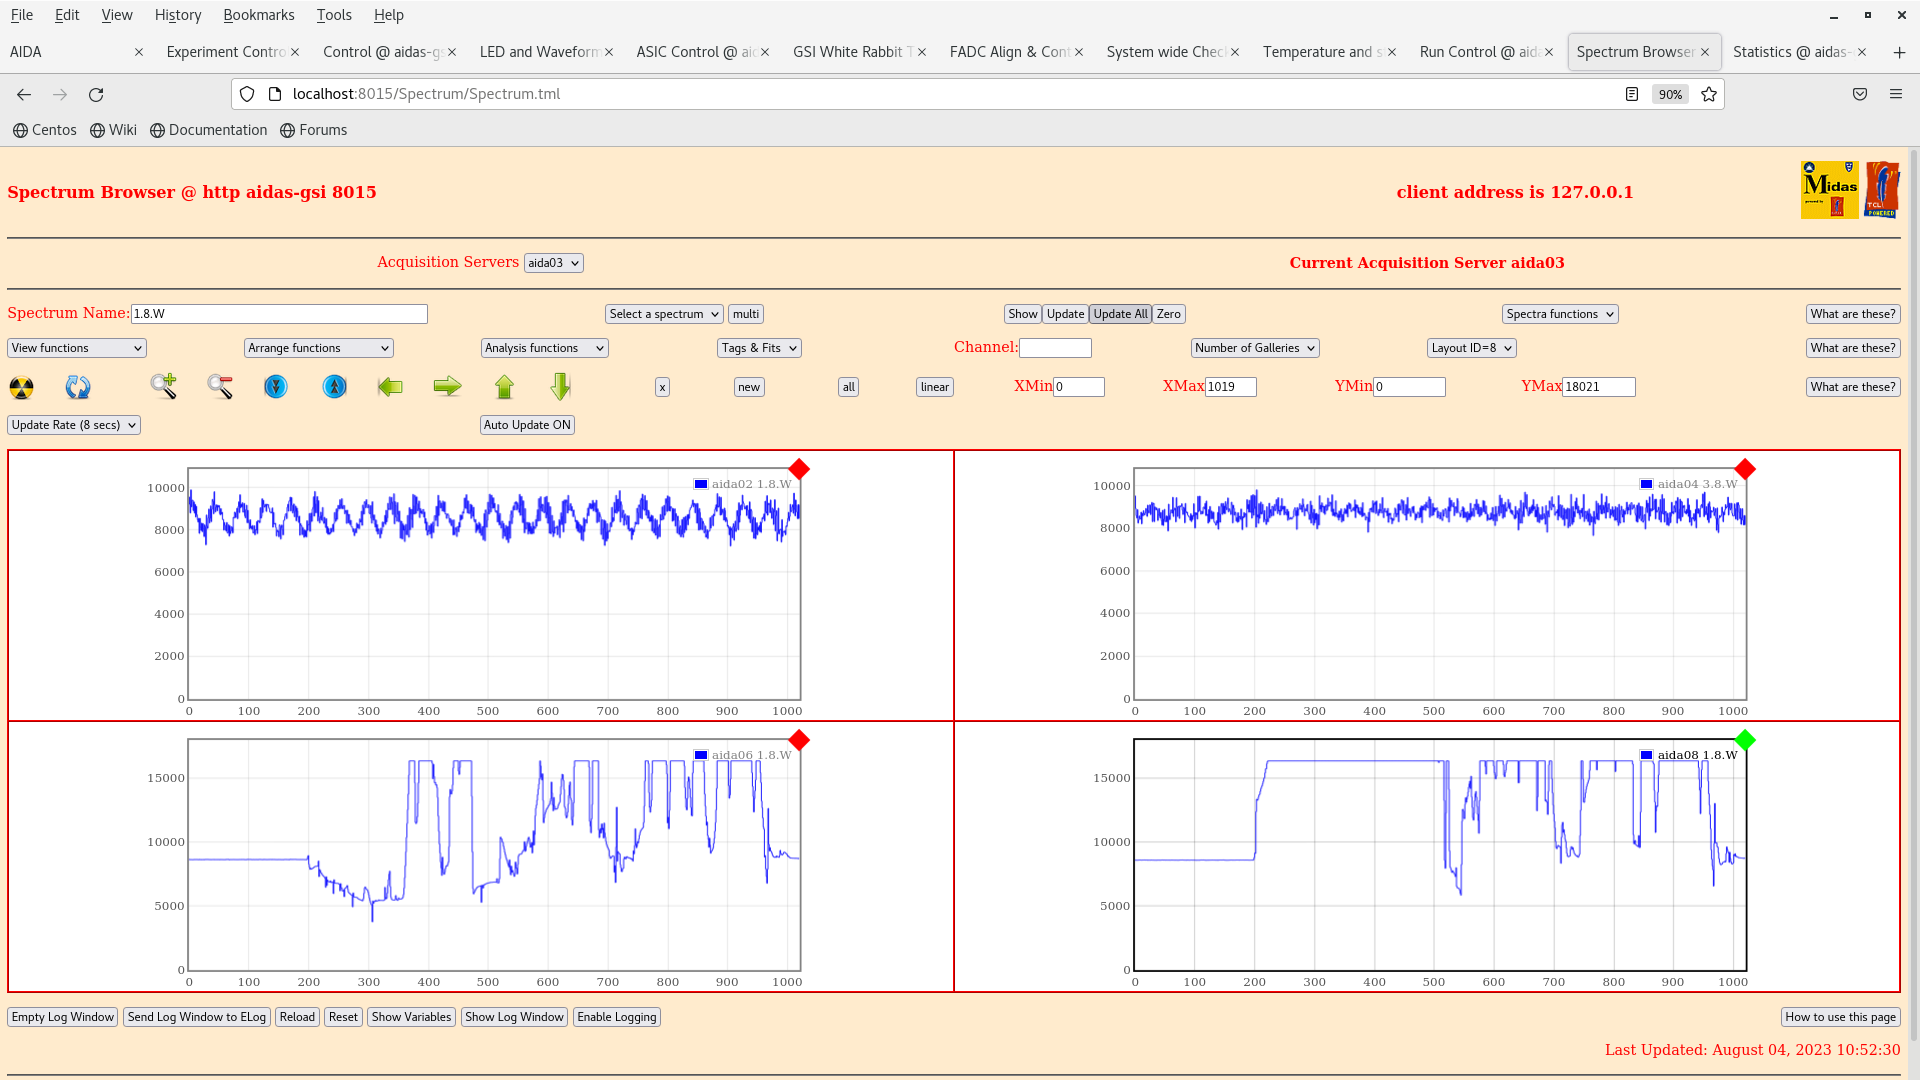Expand the Update Rate dropdown
The width and height of the screenshot is (1920, 1080).
tap(74, 425)
